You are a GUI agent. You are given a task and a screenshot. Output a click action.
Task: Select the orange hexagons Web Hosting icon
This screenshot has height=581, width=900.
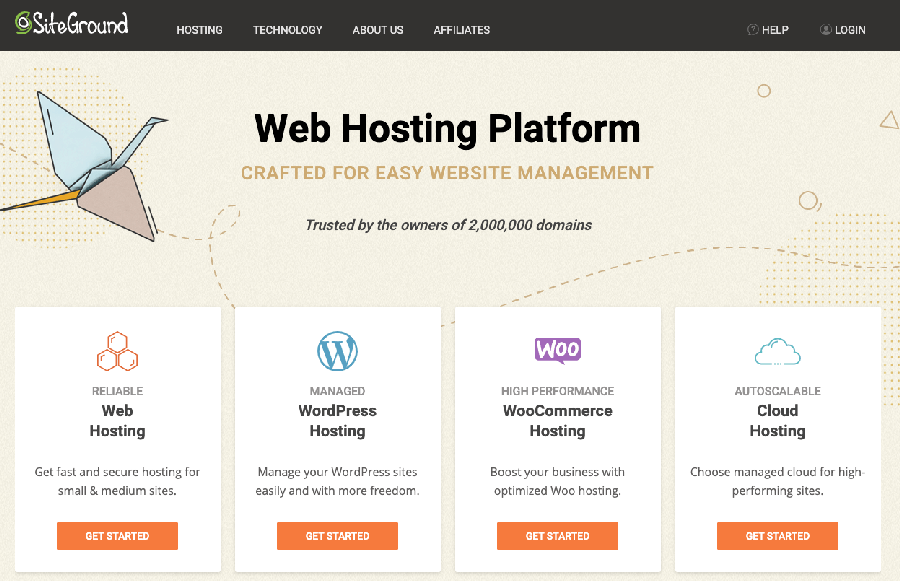pos(117,351)
